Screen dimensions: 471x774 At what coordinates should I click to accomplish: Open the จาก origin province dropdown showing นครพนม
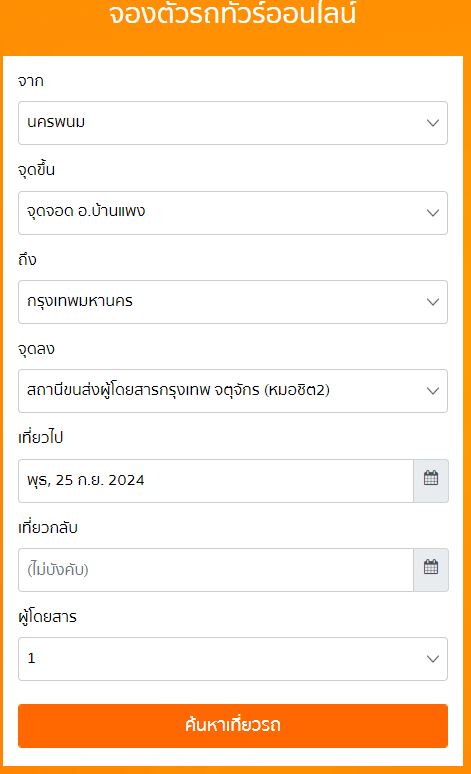coord(233,123)
